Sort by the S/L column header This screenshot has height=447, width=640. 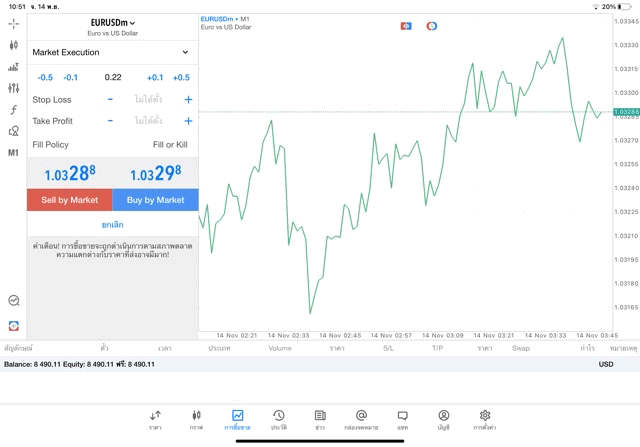point(388,348)
